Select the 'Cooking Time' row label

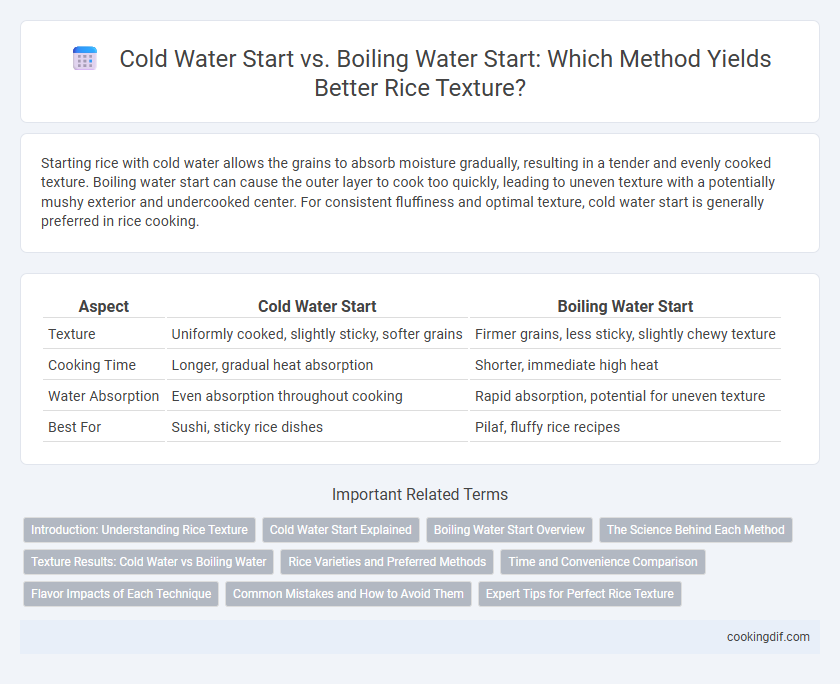[x=92, y=365]
